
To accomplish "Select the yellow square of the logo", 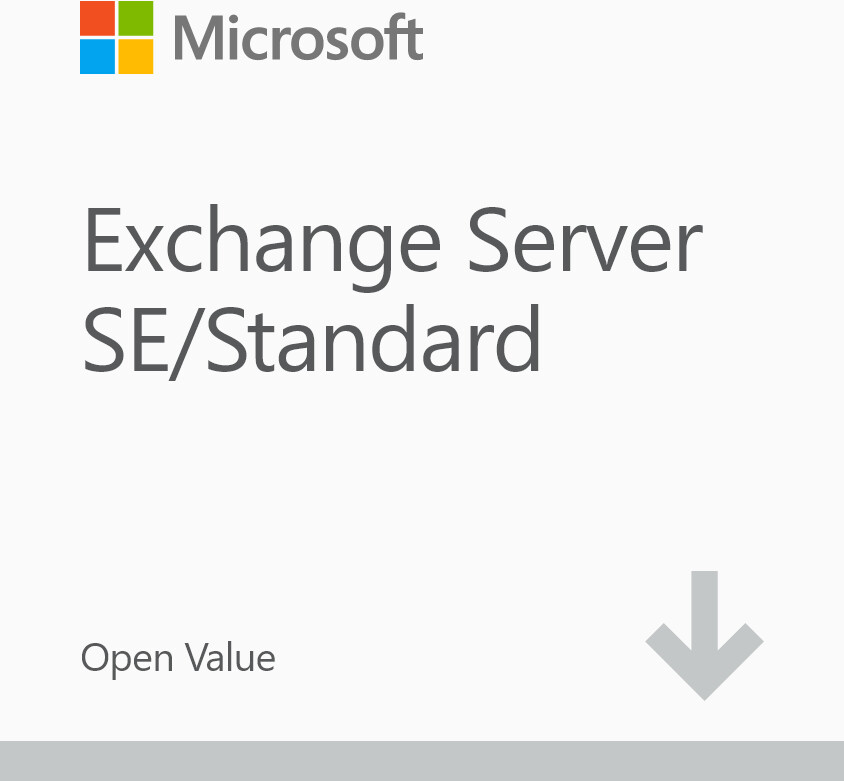I will tap(136, 57).
